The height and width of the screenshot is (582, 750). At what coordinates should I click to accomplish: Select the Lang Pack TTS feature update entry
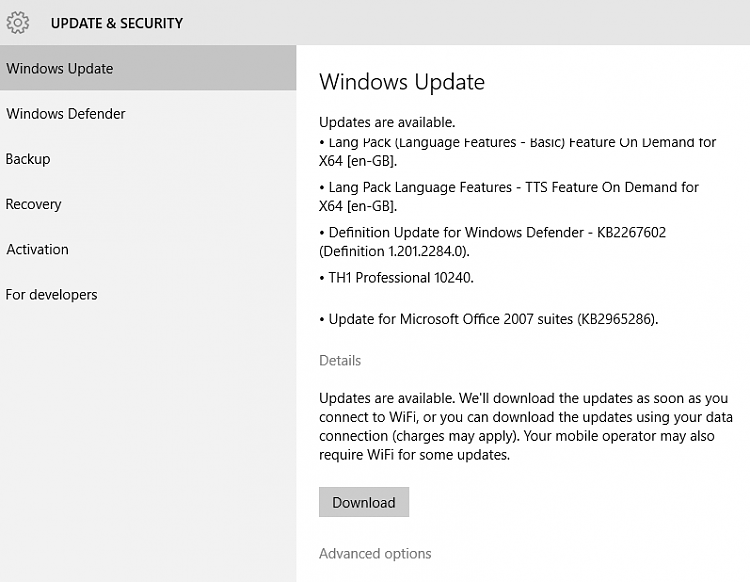point(509,196)
